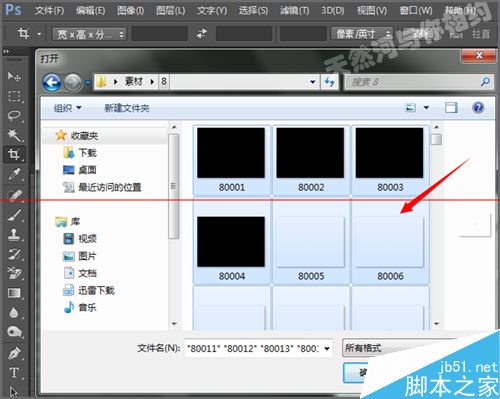Click the crop resolution input field
The image size is (500, 399).
(303, 34)
